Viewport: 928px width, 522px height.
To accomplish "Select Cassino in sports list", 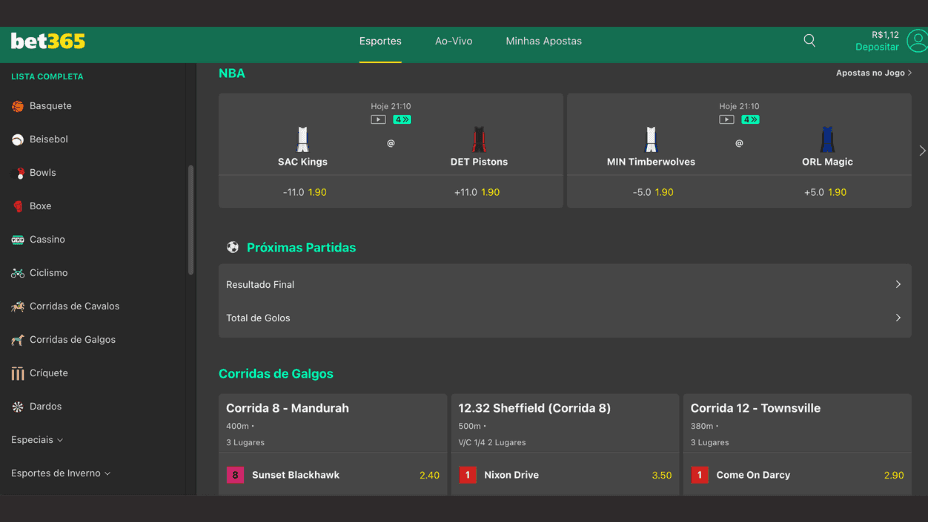I will click(47, 239).
